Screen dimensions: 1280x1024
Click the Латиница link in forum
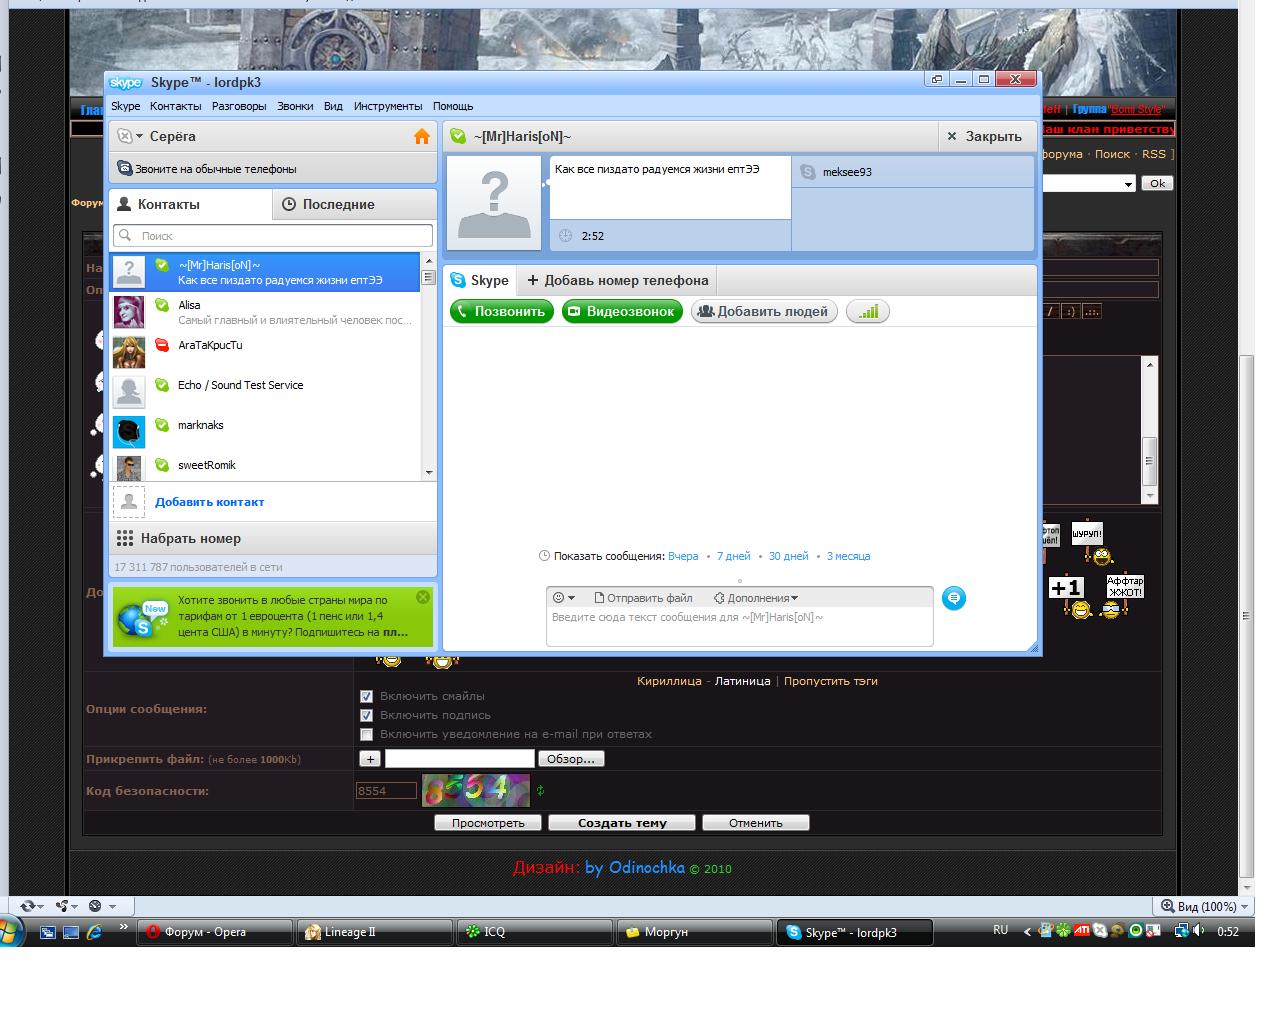point(742,681)
